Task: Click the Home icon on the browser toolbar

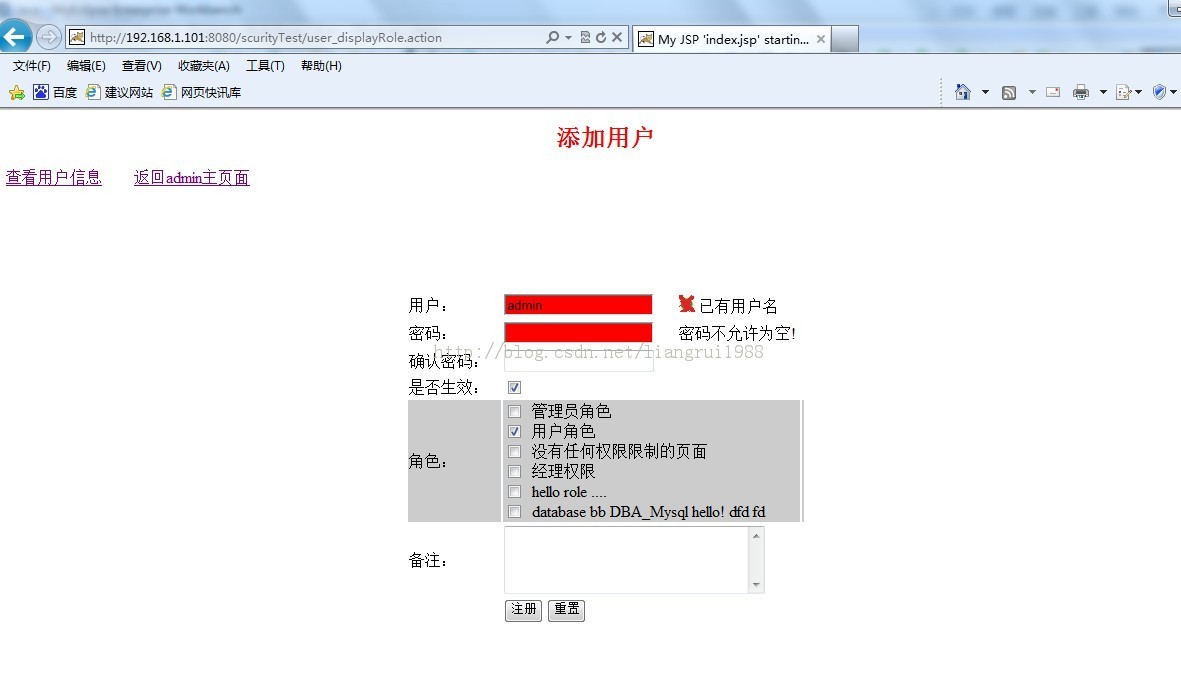Action: [962, 91]
